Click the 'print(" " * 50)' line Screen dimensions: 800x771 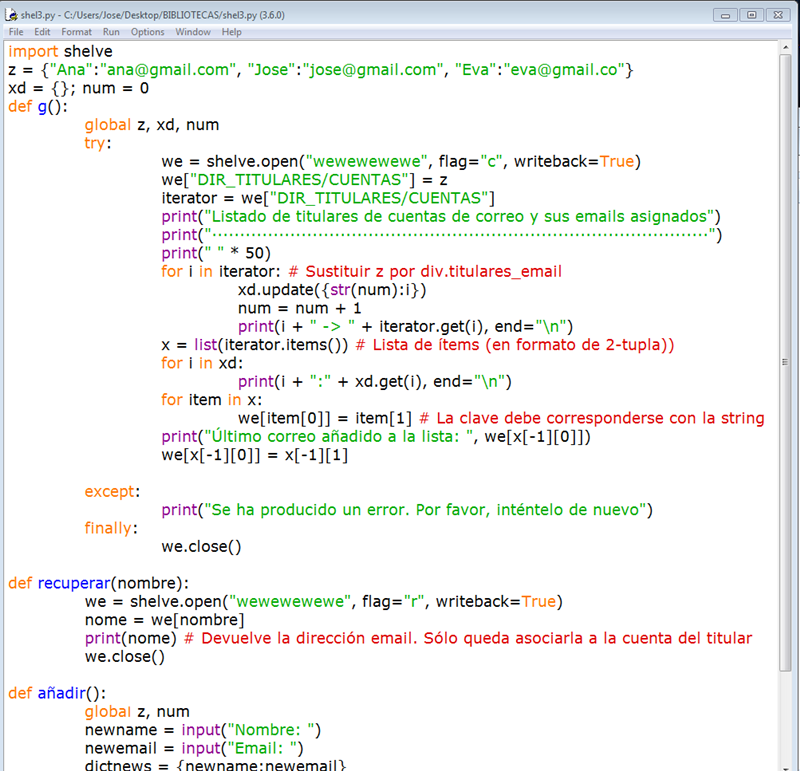point(216,253)
